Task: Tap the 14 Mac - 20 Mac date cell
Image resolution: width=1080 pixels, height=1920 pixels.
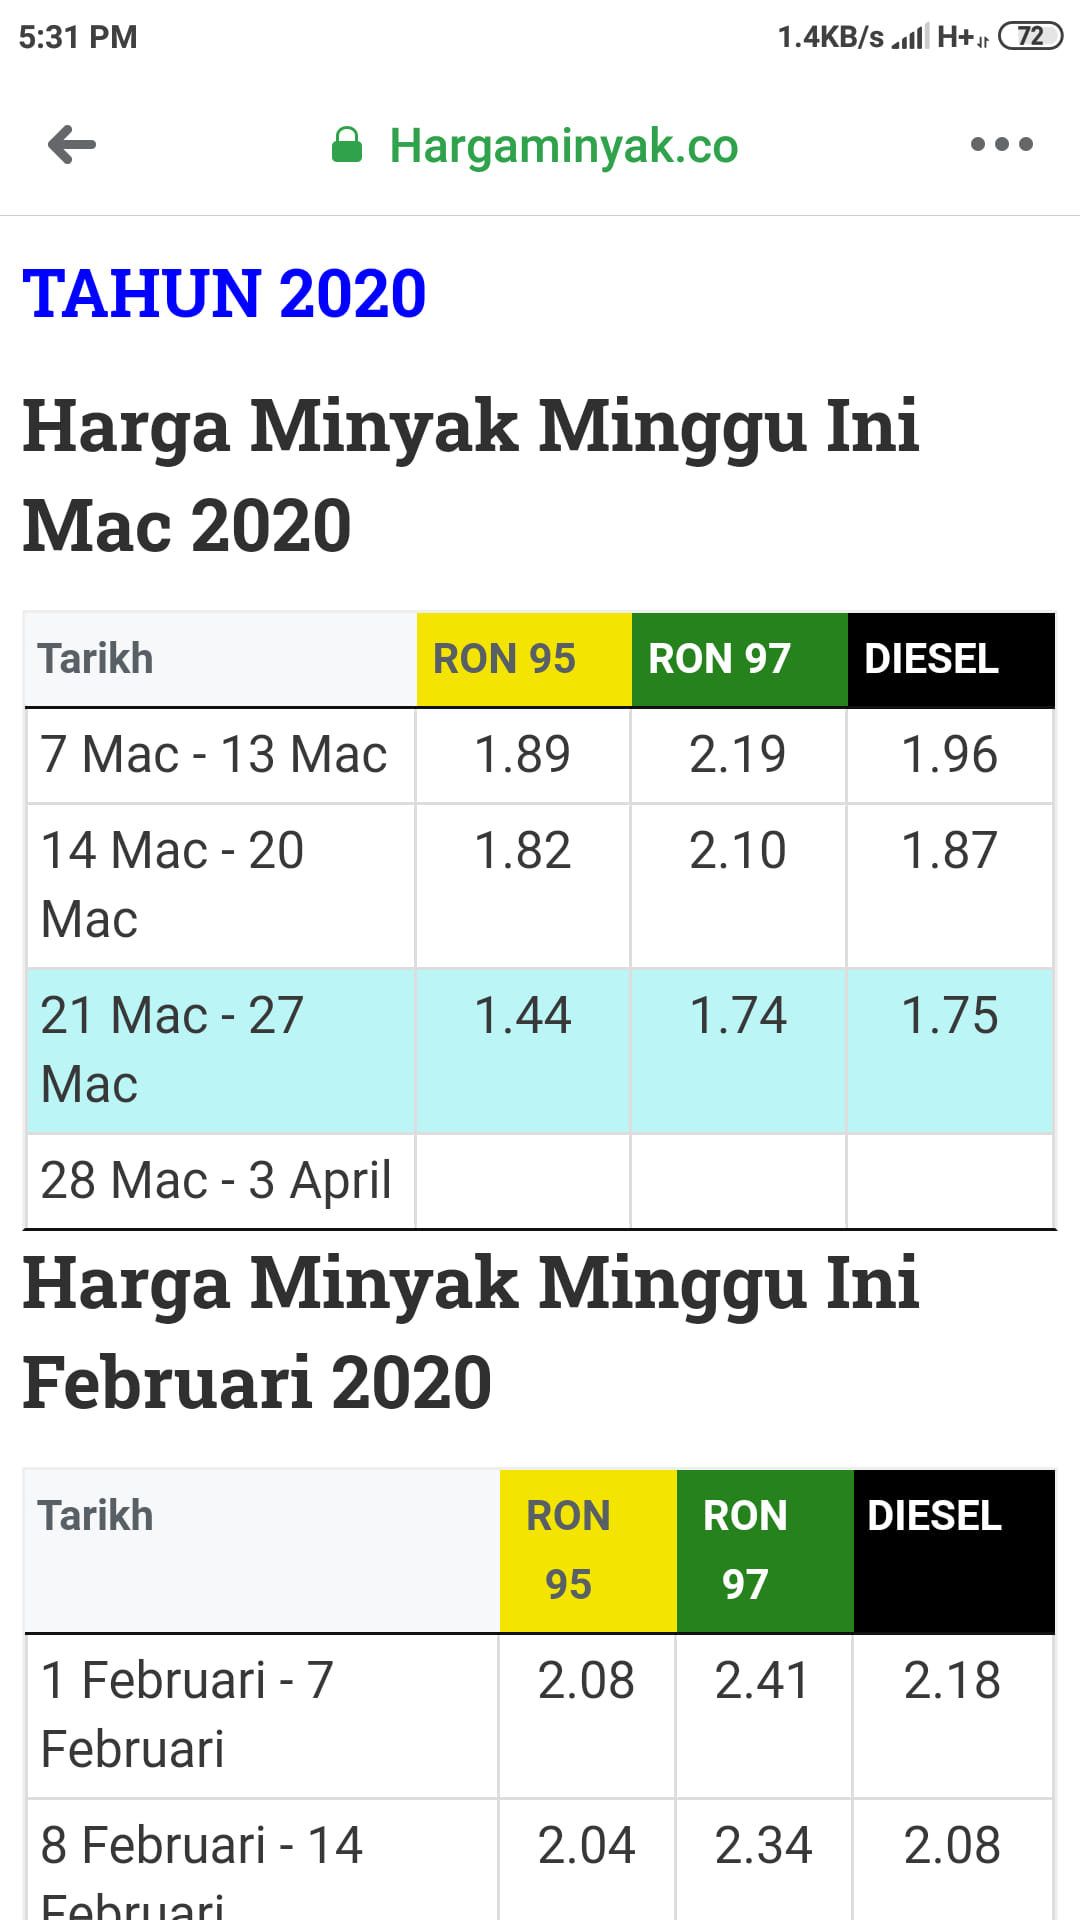Action: [x=221, y=885]
